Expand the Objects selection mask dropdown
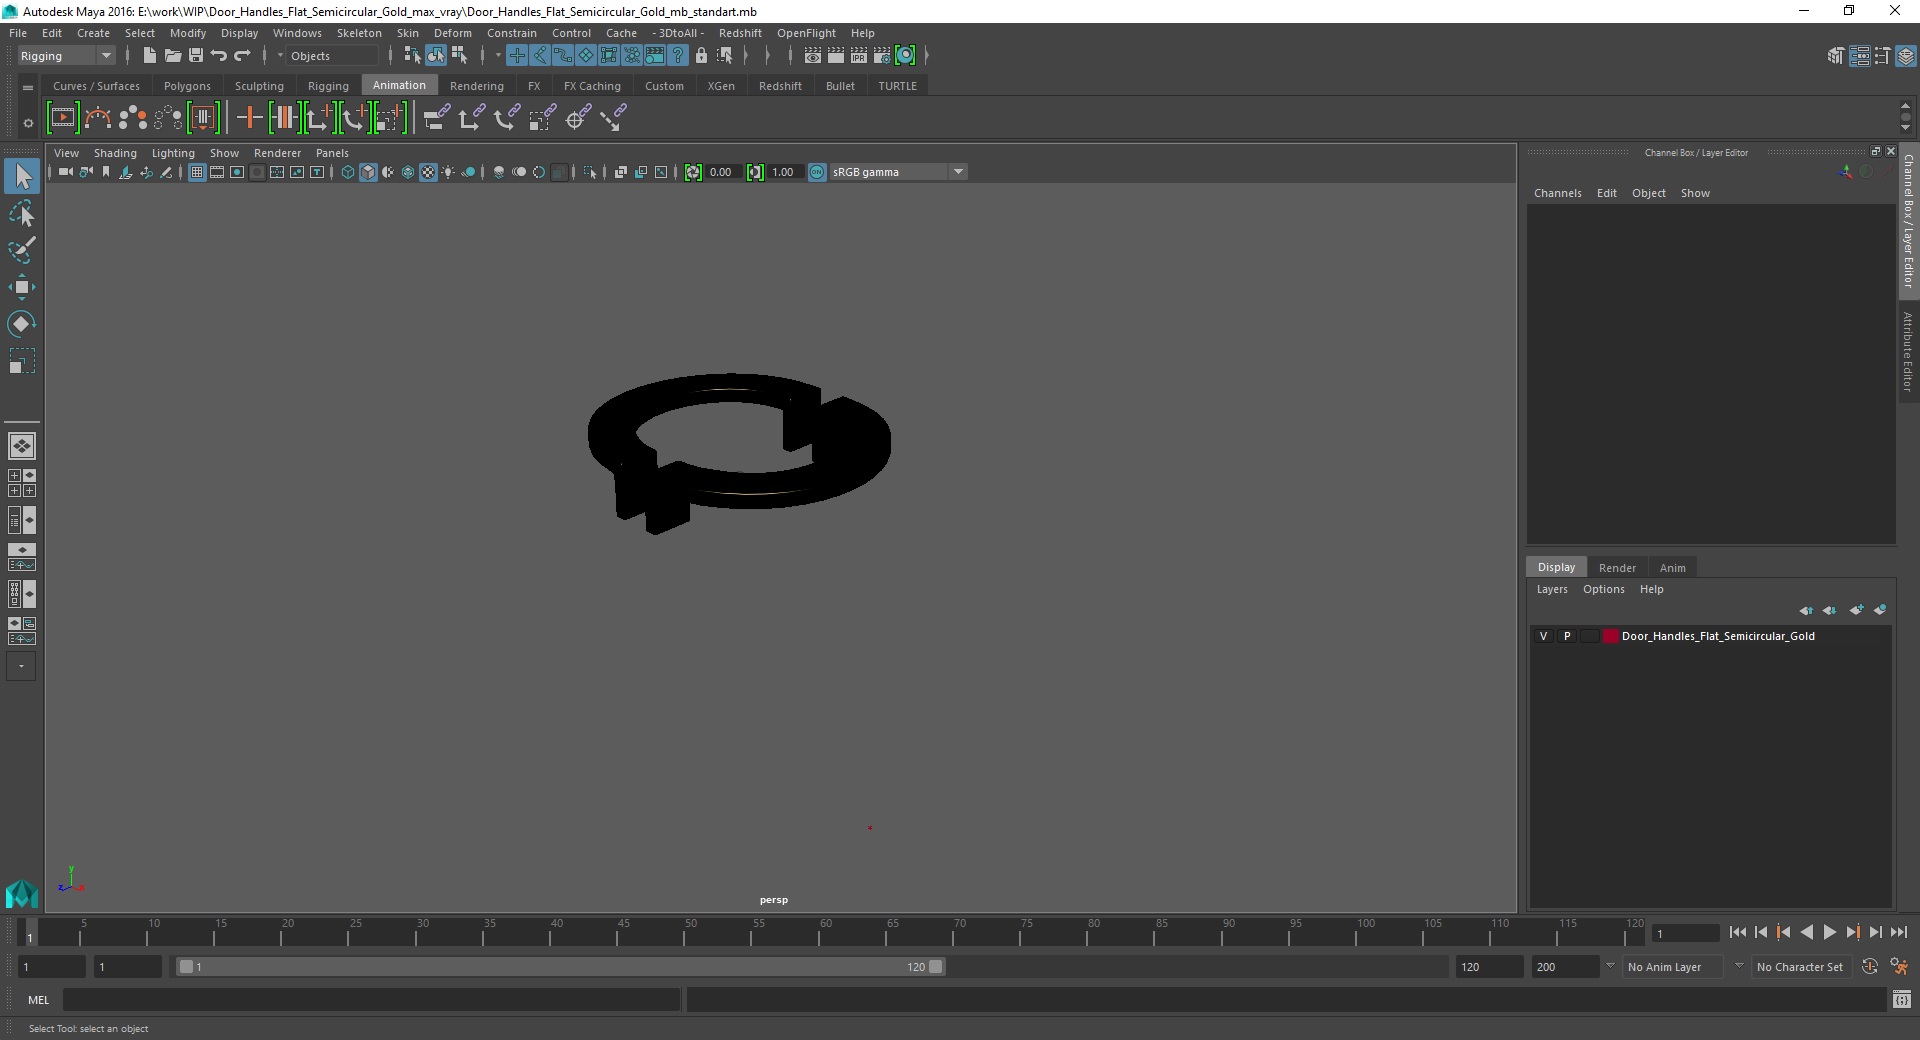This screenshot has width=1920, height=1040. [280, 56]
